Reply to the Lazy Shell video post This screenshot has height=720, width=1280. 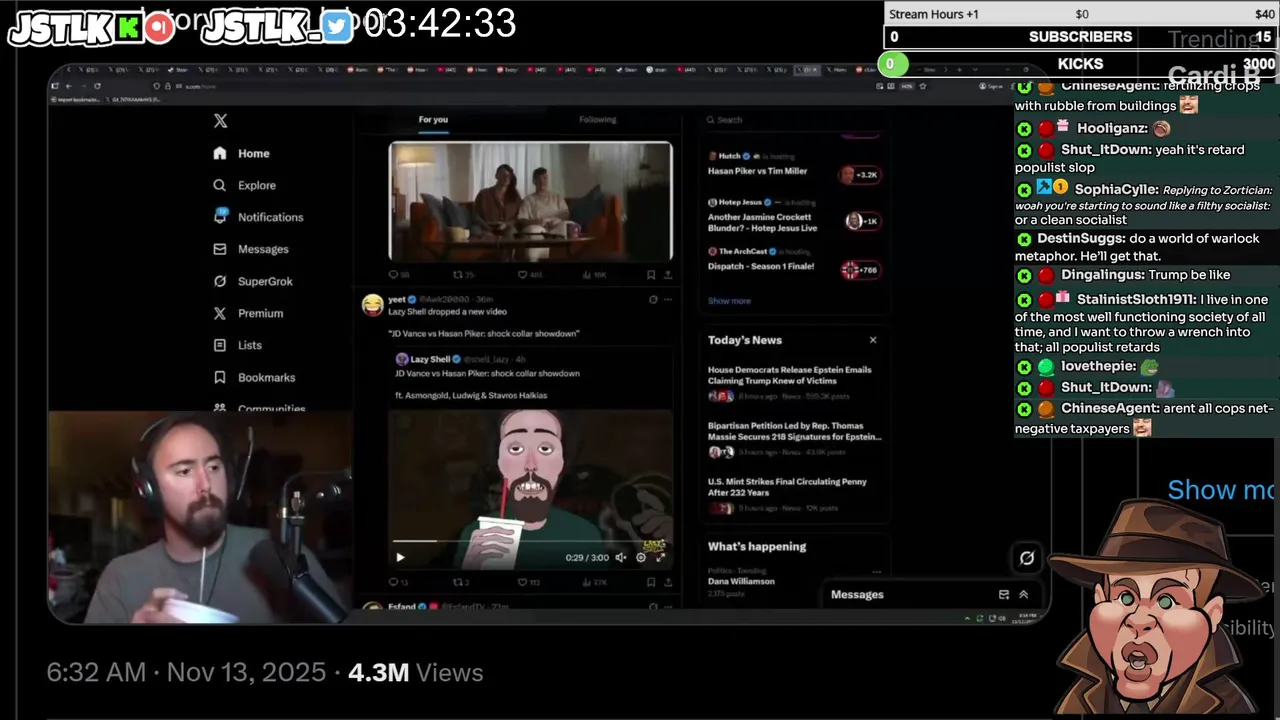pyautogui.click(x=398, y=582)
